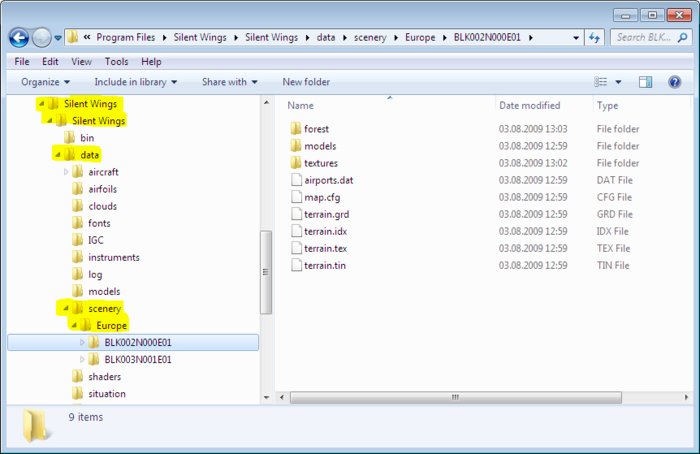
Task: Select terrain.tex file icon
Action: pyautogui.click(x=296, y=248)
